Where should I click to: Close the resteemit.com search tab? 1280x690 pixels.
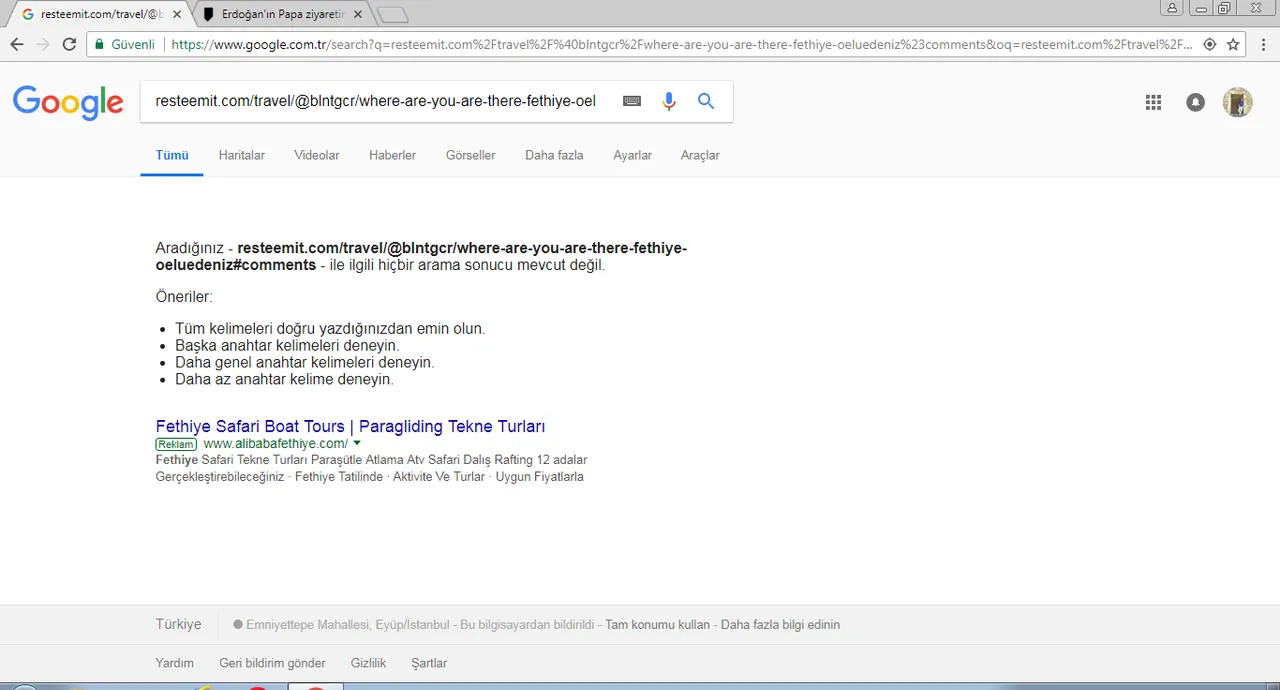click(x=177, y=15)
